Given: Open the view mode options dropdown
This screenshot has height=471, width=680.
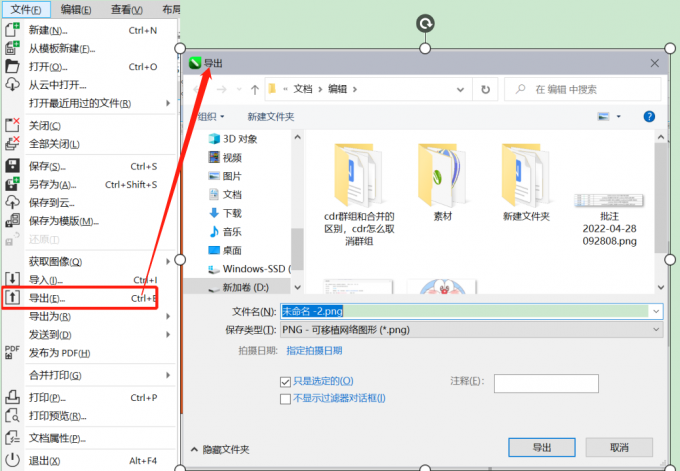Looking at the screenshot, I should 618,116.
